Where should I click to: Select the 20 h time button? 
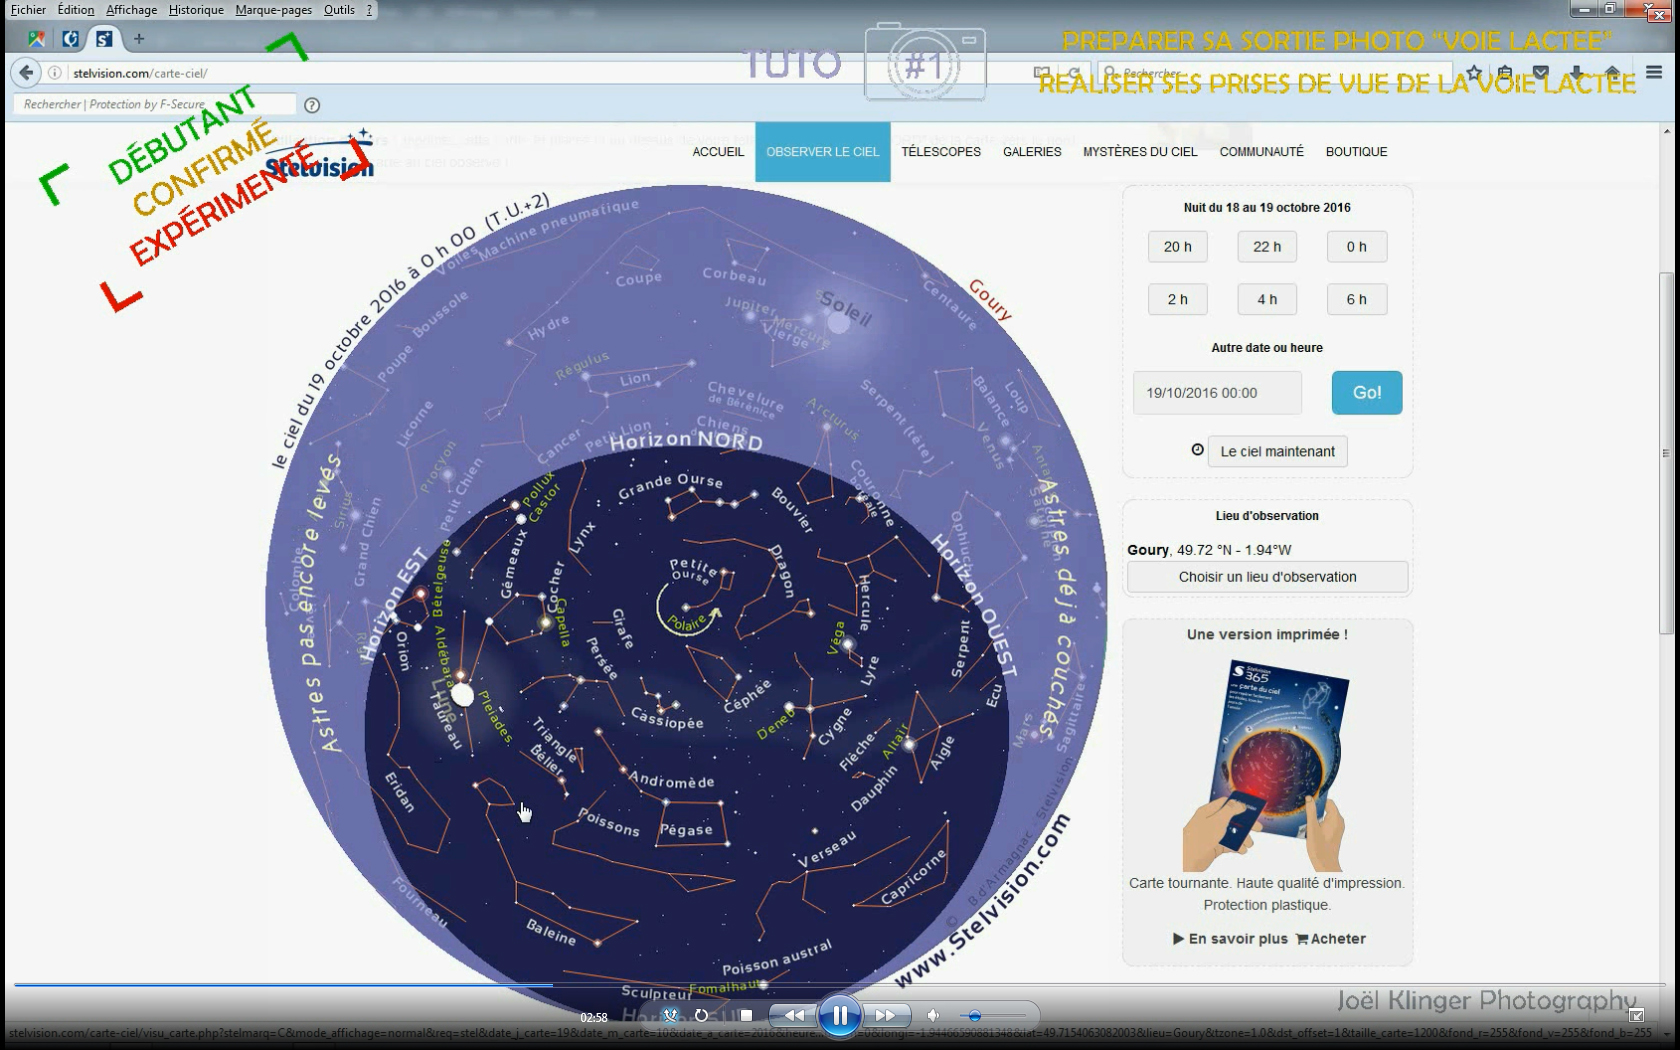(1178, 247)
